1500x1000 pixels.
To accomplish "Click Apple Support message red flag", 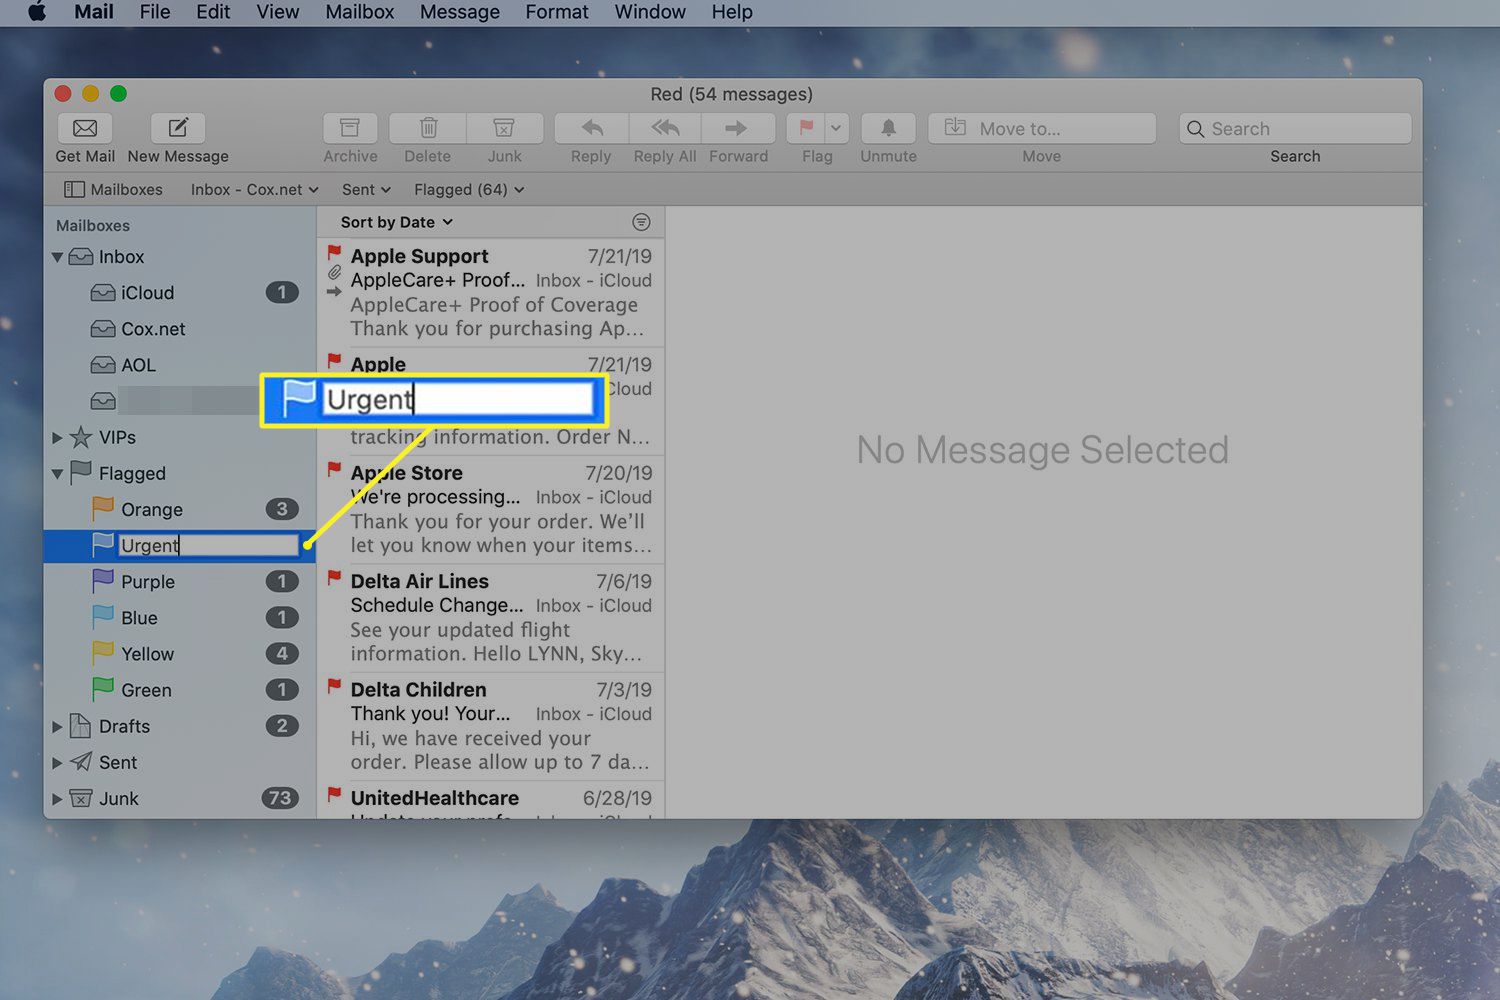I will click(334, 252).
